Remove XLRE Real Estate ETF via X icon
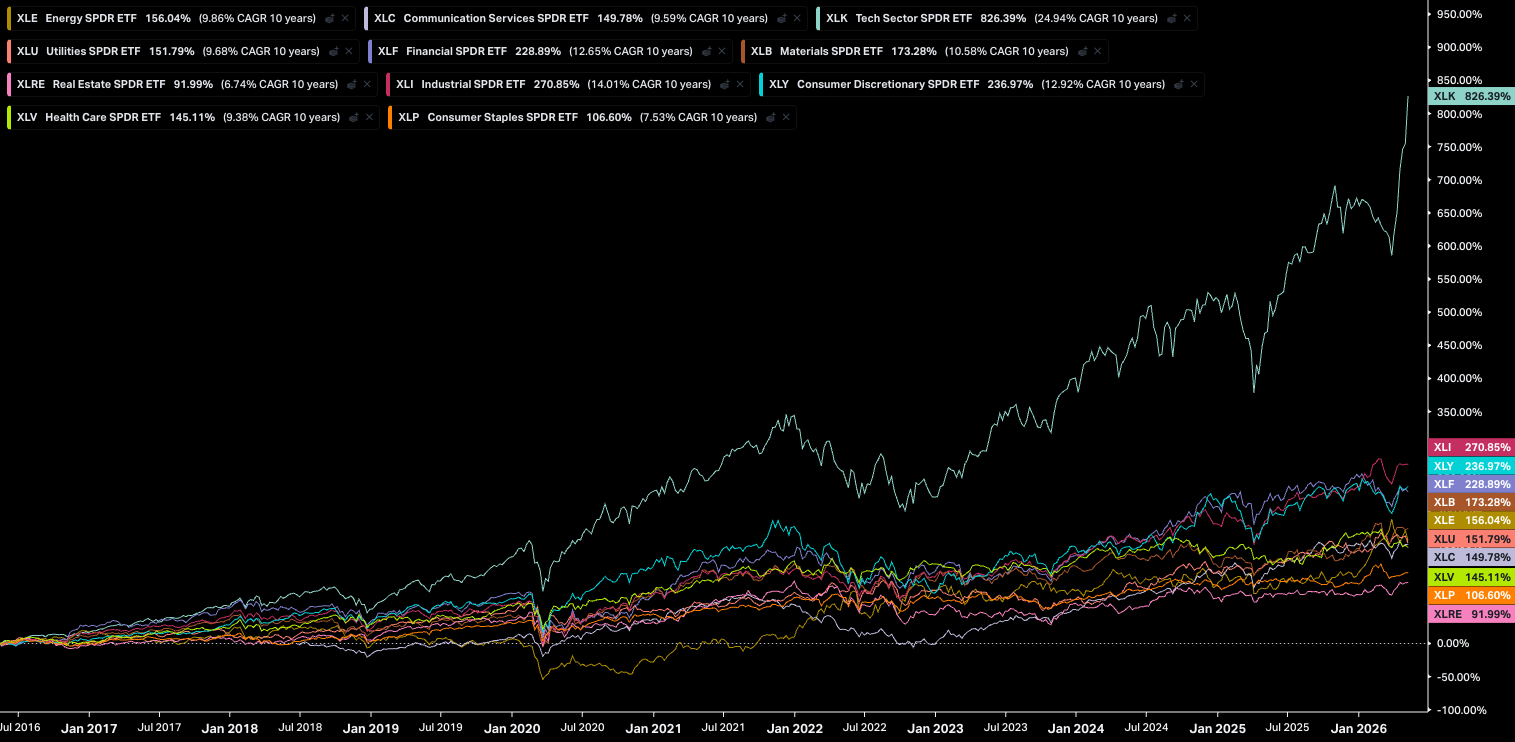Image resolution: width=1515 pixels, height=742 pixels. pyautogui.click(x=367, y=85)
